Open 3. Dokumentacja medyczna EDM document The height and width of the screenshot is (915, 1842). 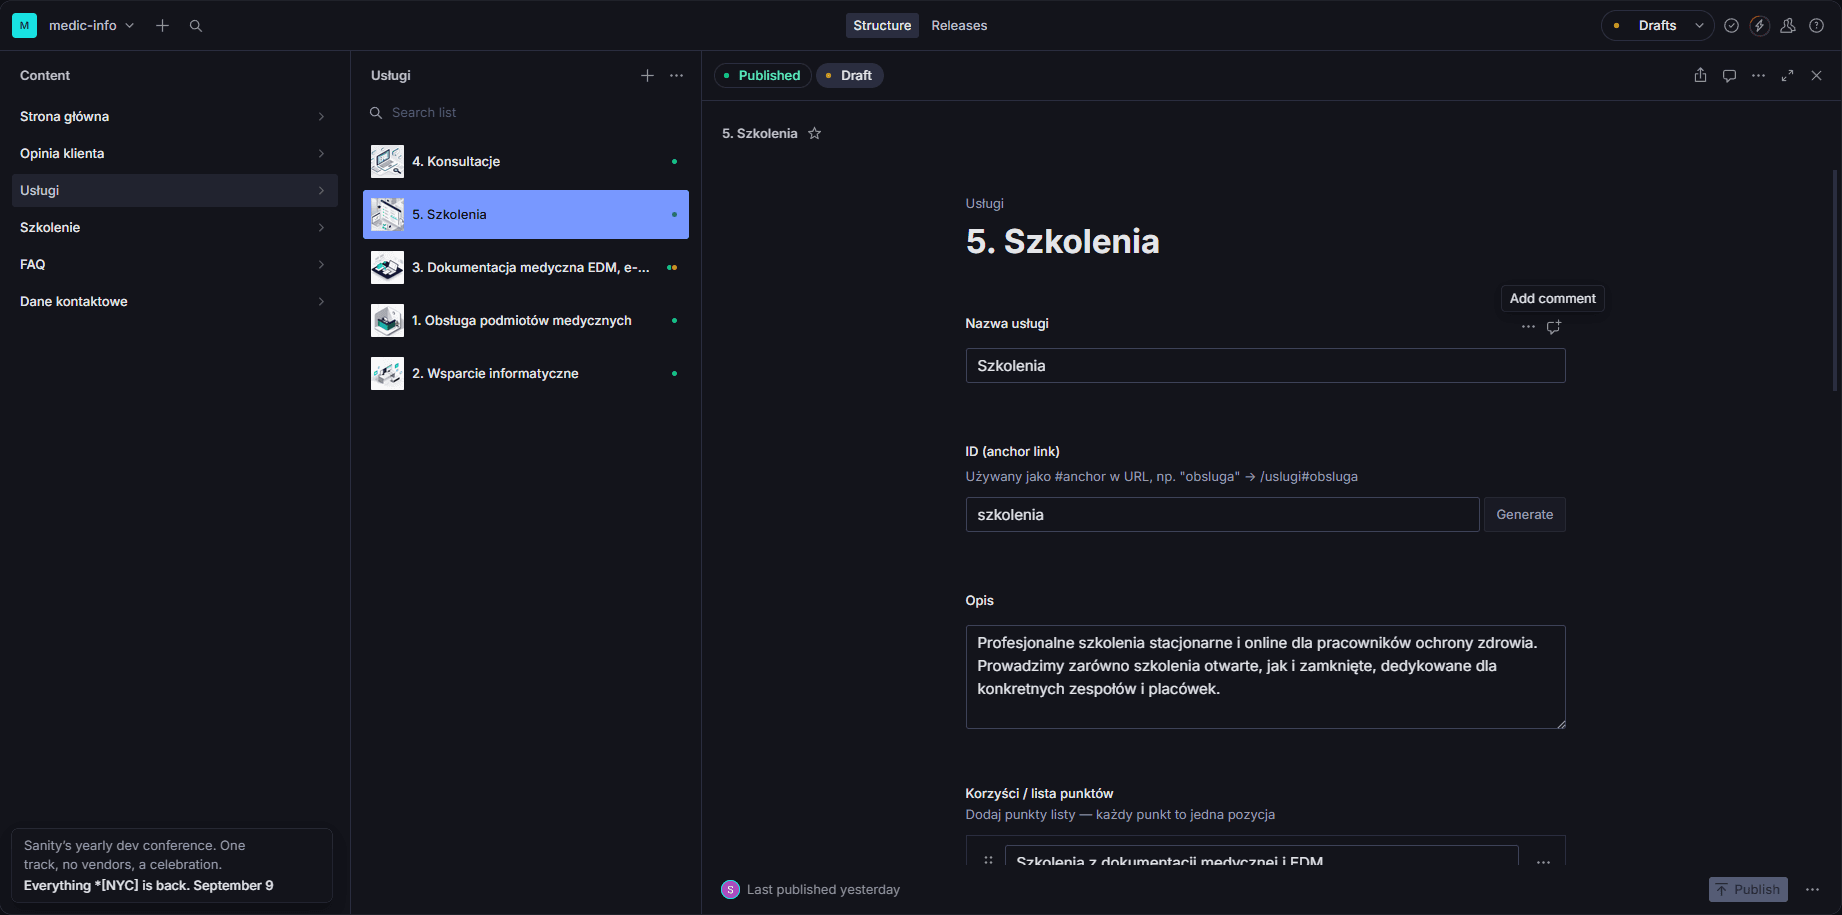tap(526, 267)
